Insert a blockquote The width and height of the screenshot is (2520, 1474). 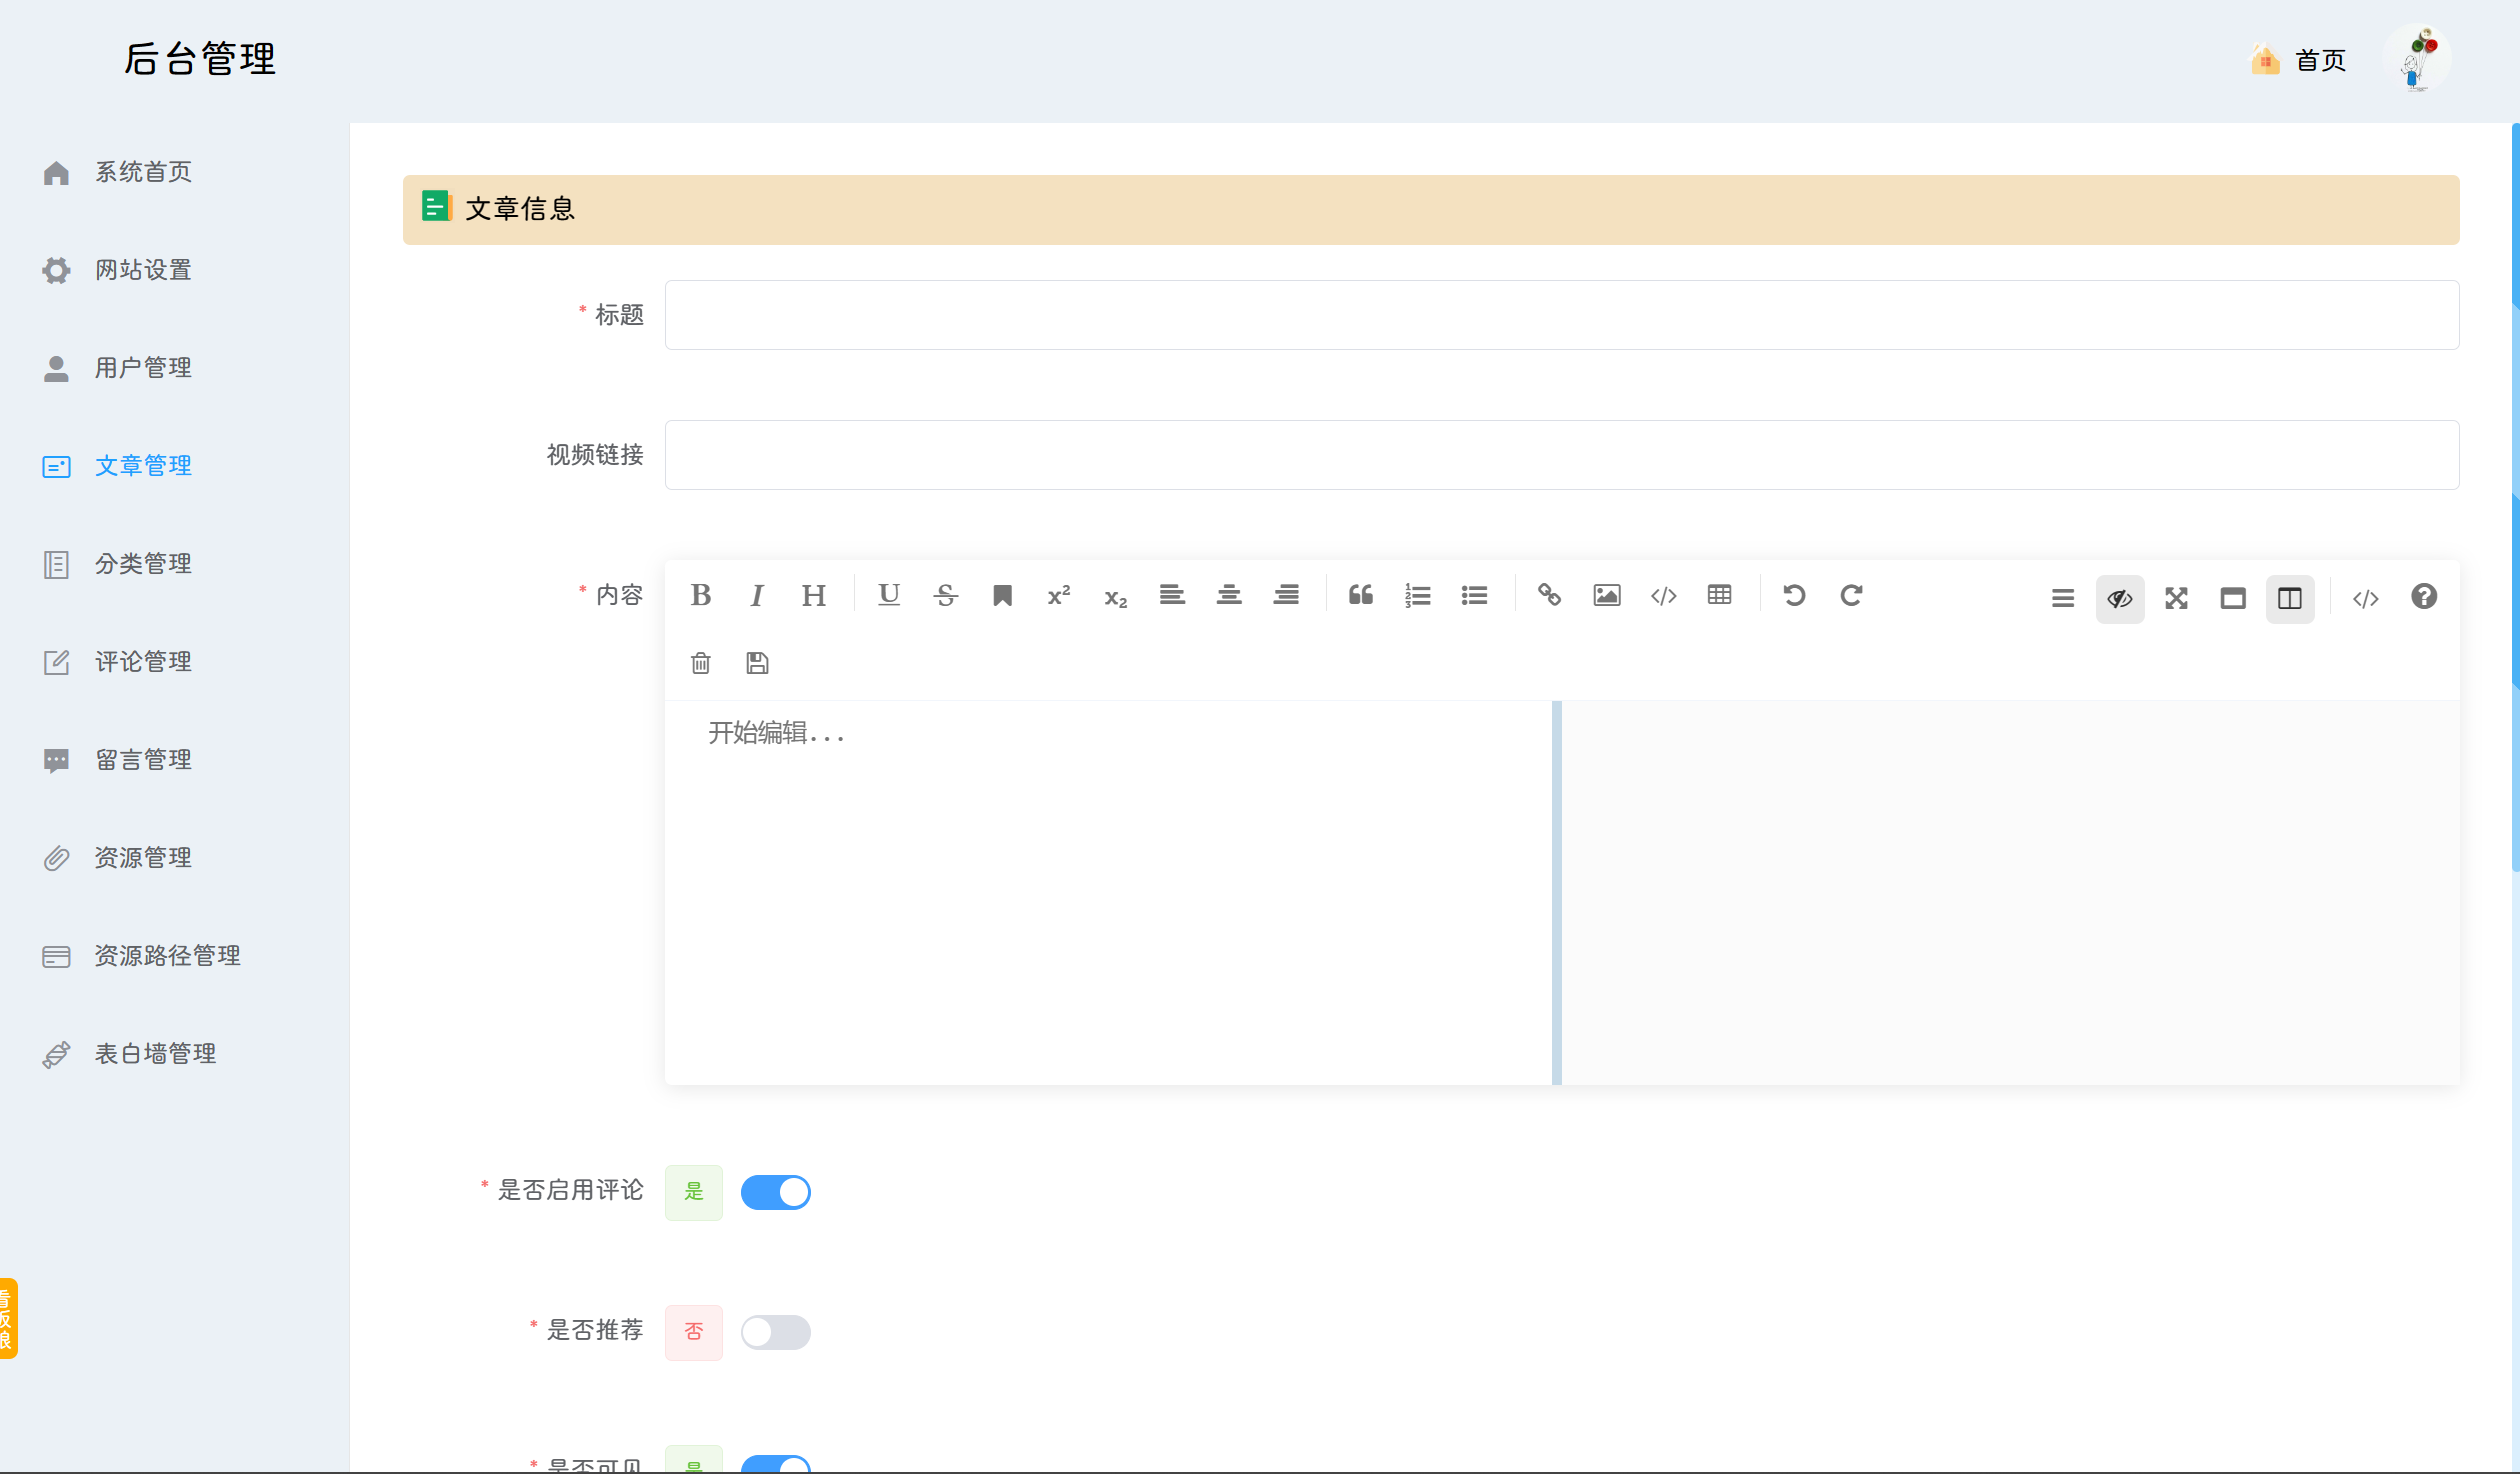pyautogui.click(x=1360, y=595)
